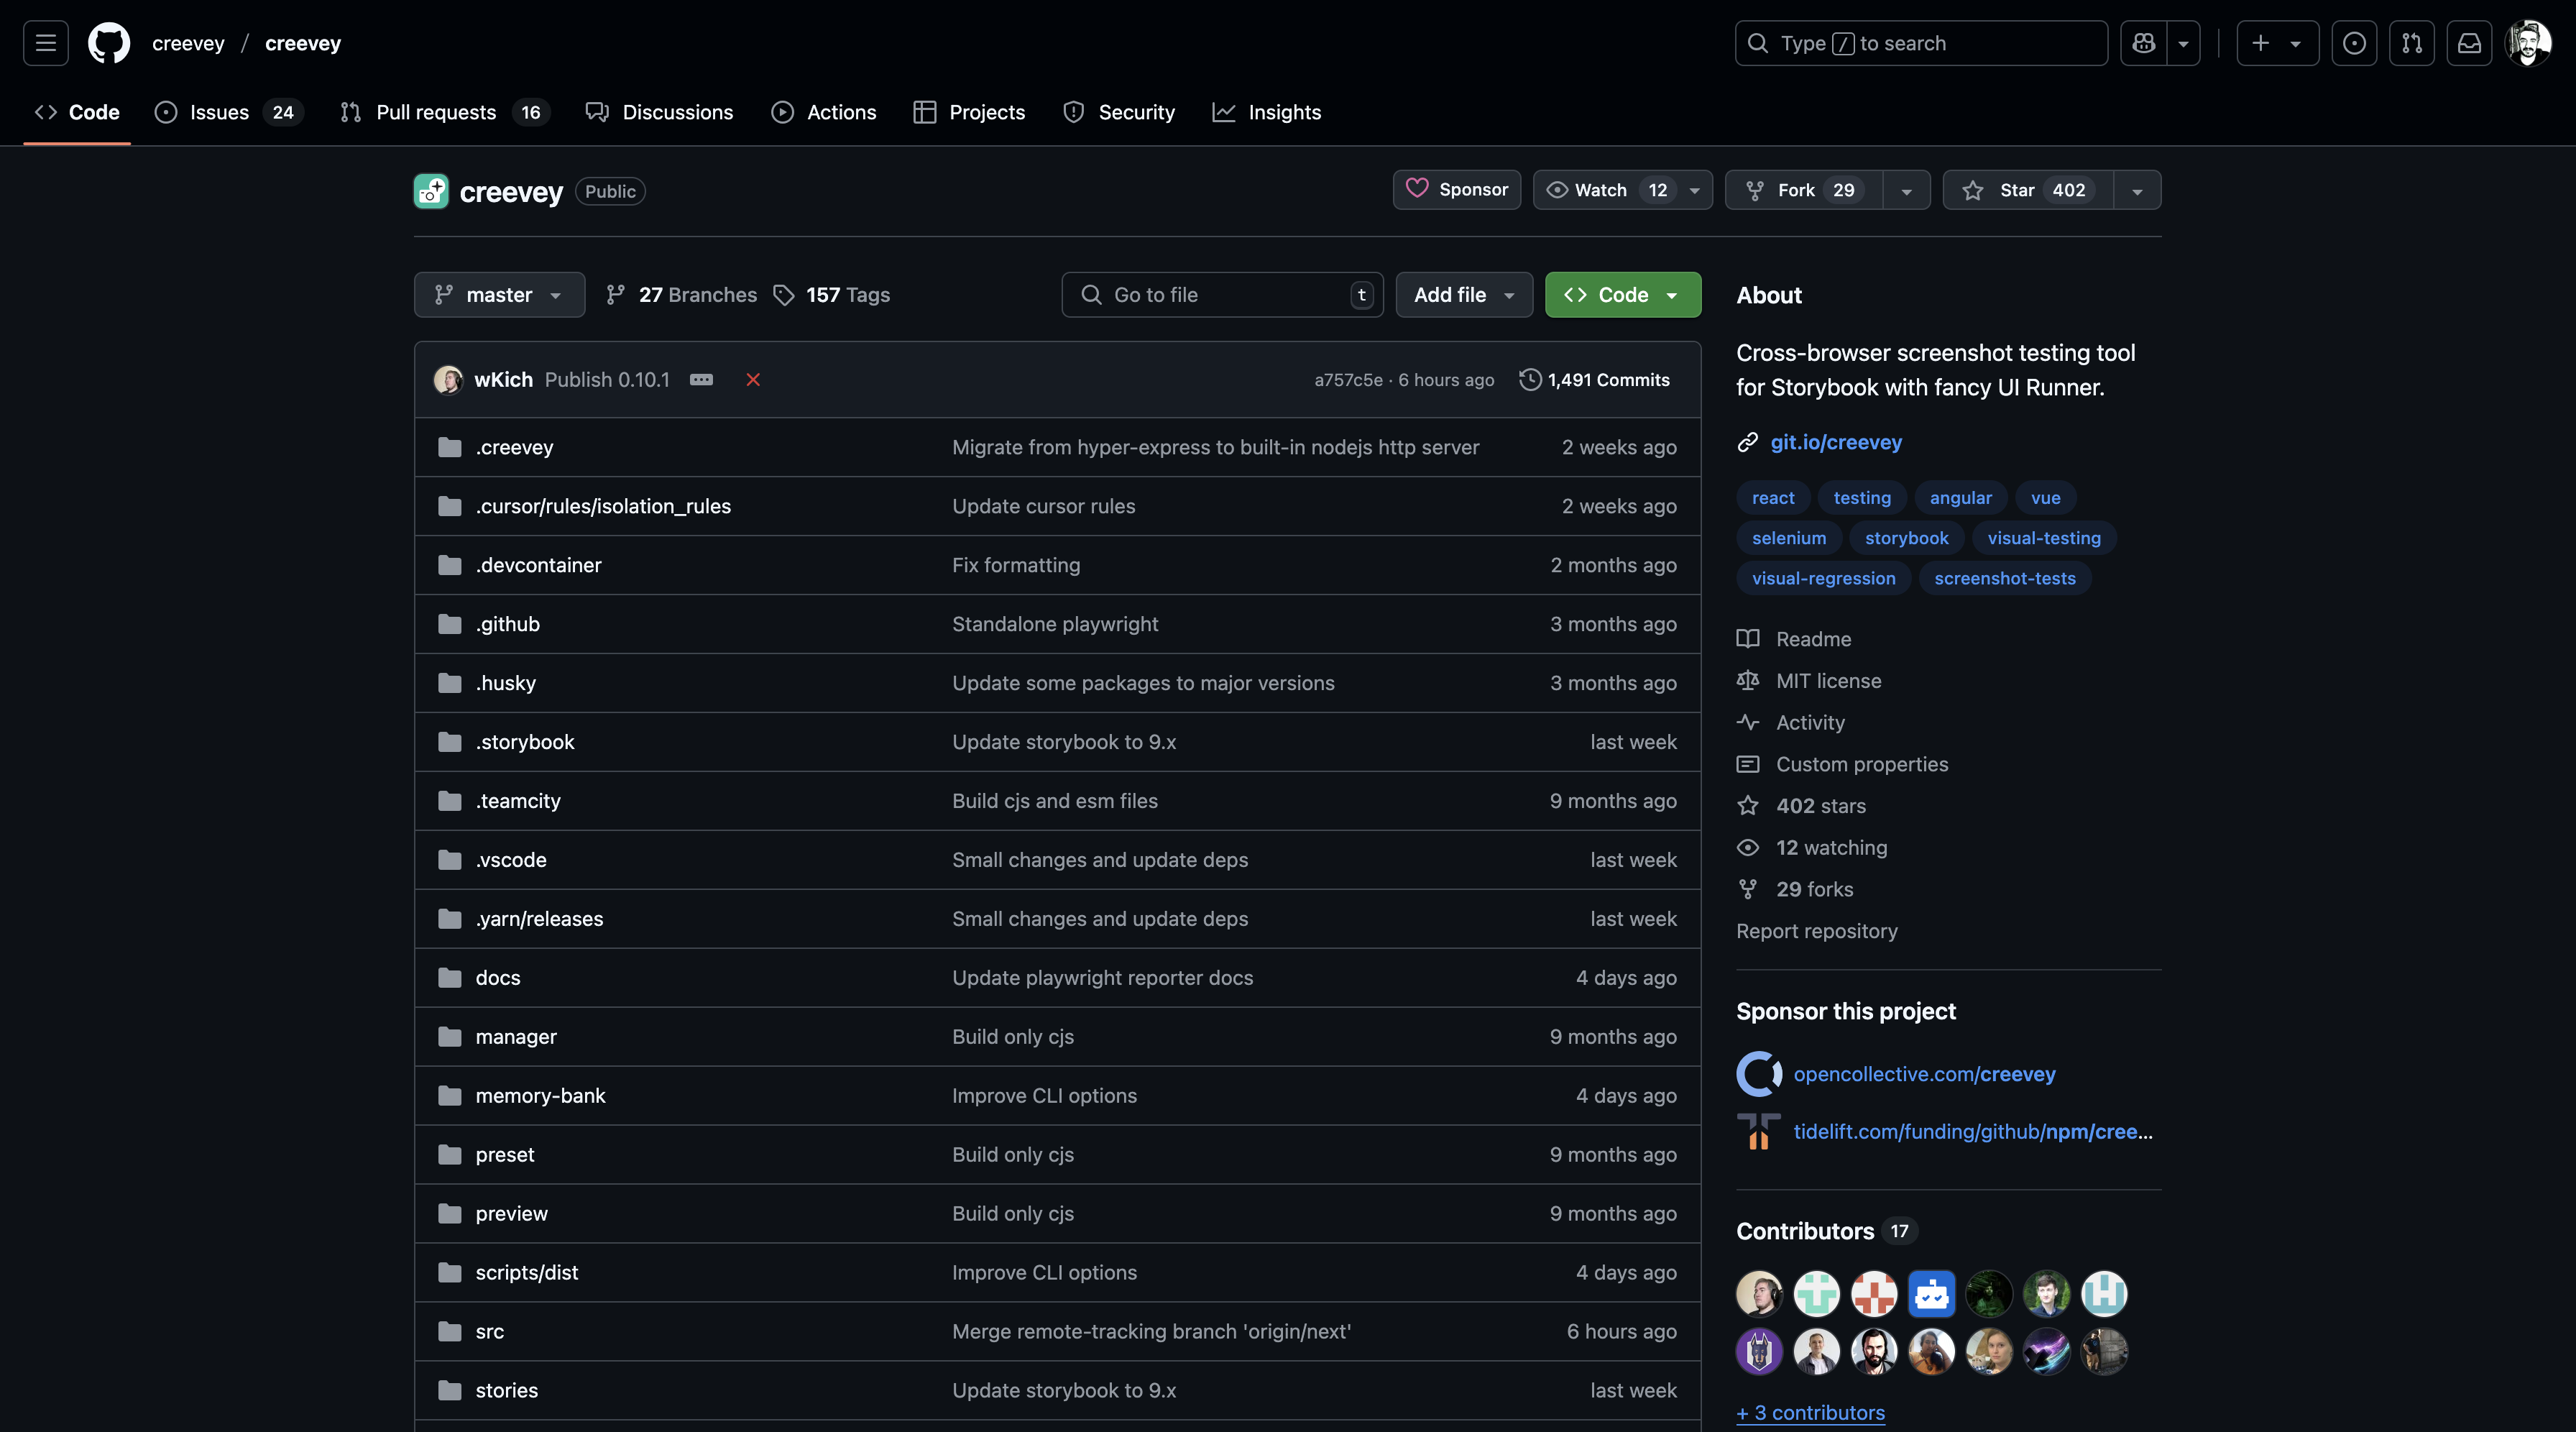Open 157 Tags listing
Image resolution: width=2576 pixels, height=1432 pixels.
pyautogui.click(x=832, y=295)
